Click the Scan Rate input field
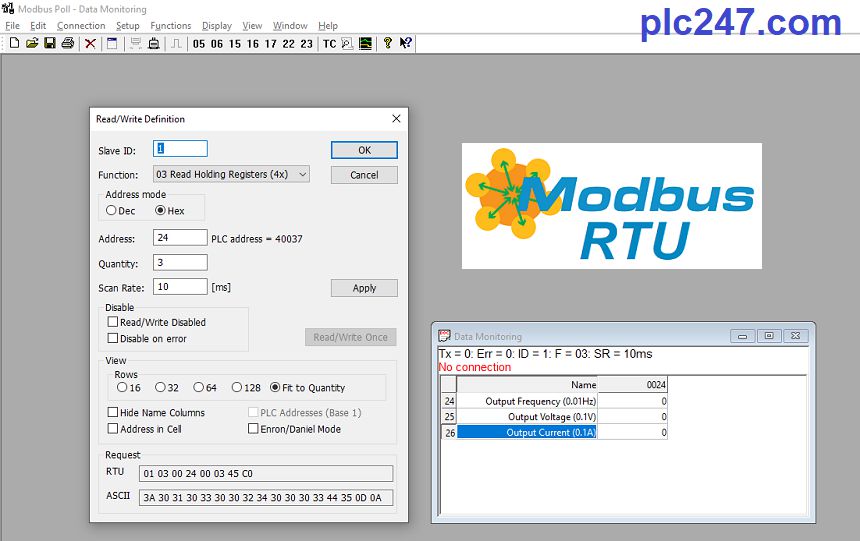Image resolution: width=860 pixels, height=541 pixels. (x=180, y=286)
